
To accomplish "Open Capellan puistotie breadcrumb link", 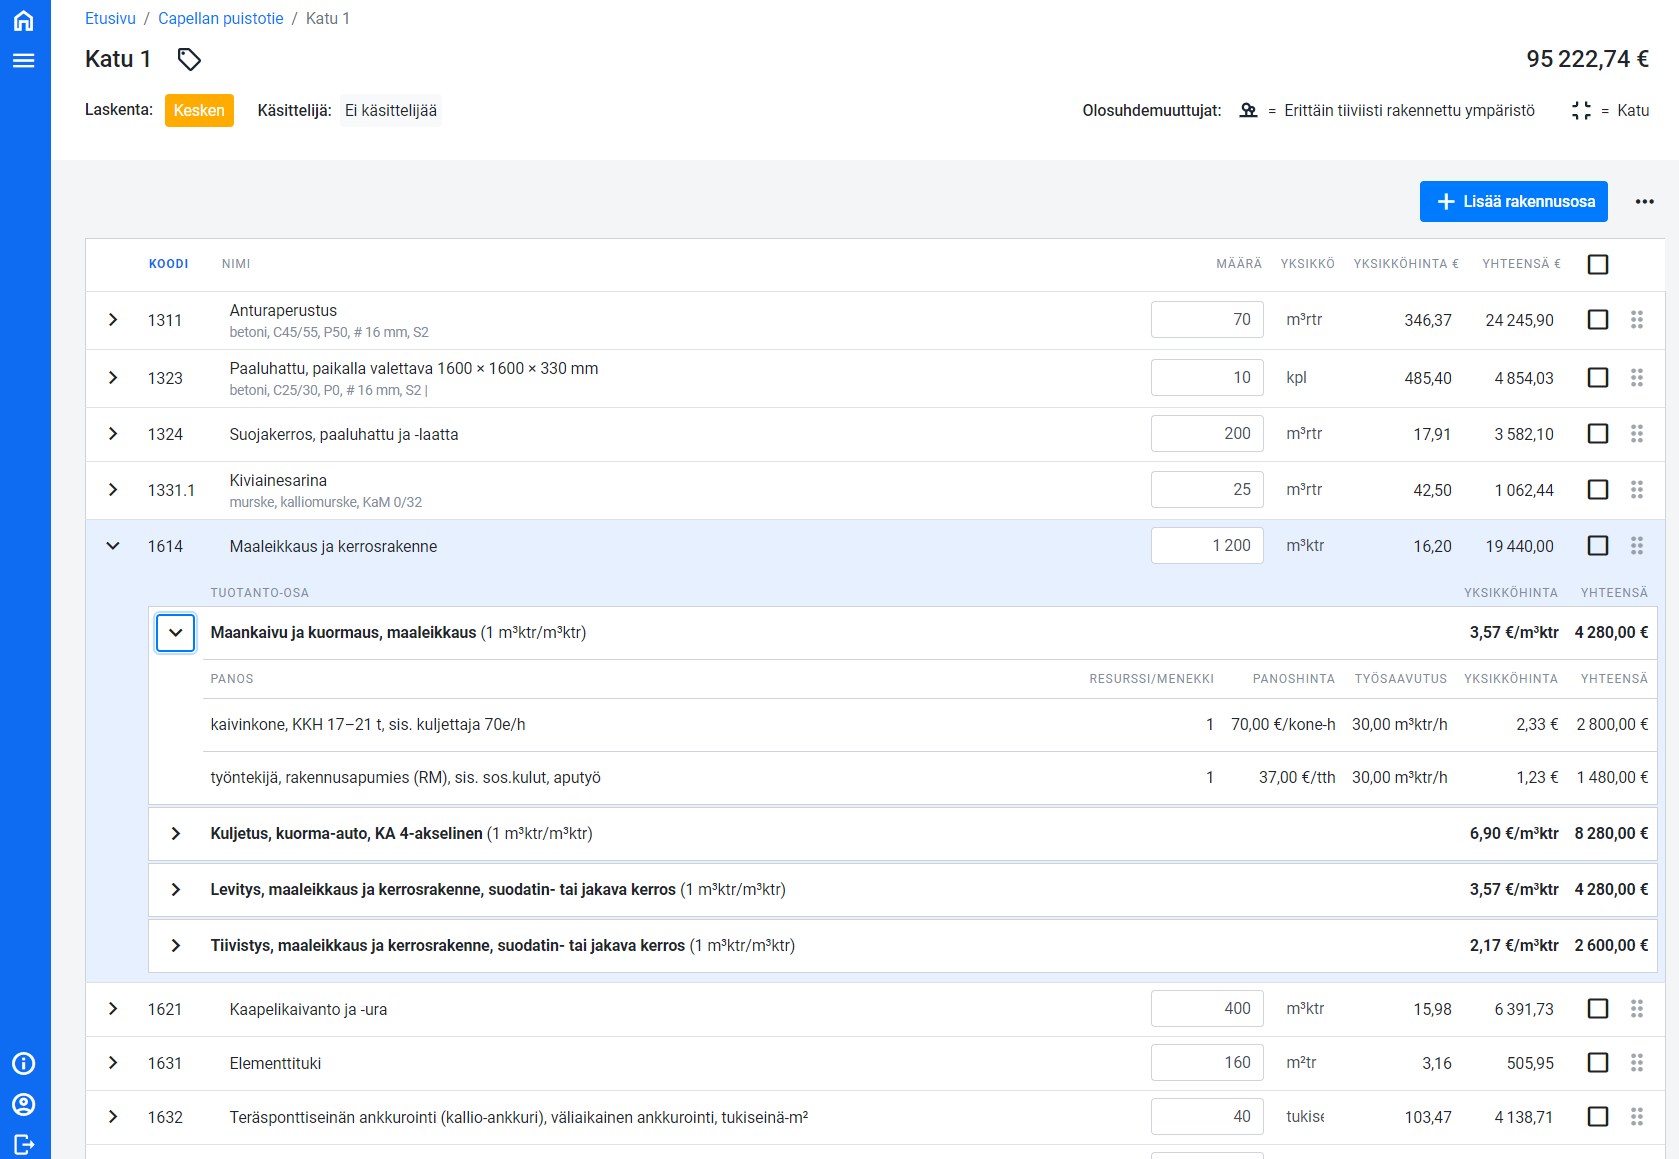I will click(220, 19).
